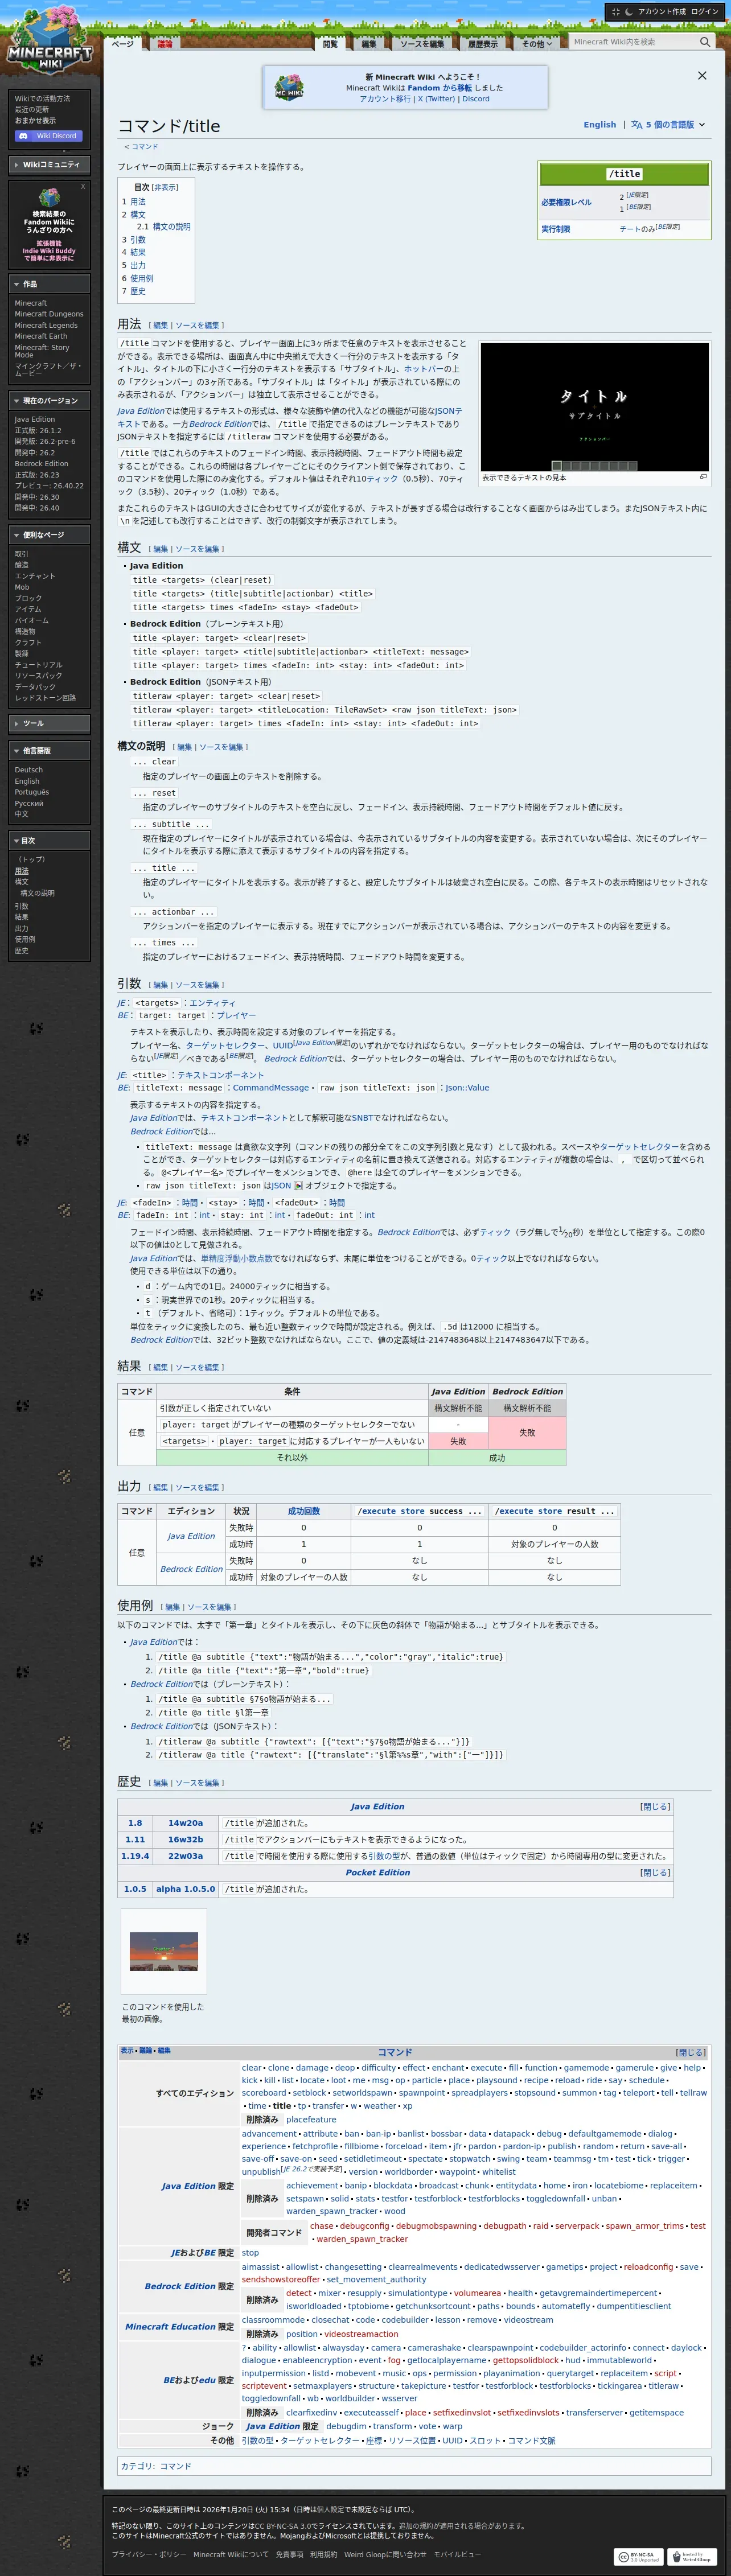Open the first command image thumbnail
The height and width of the screenshot is (2576, 731).
click(x=164, y=1951)
